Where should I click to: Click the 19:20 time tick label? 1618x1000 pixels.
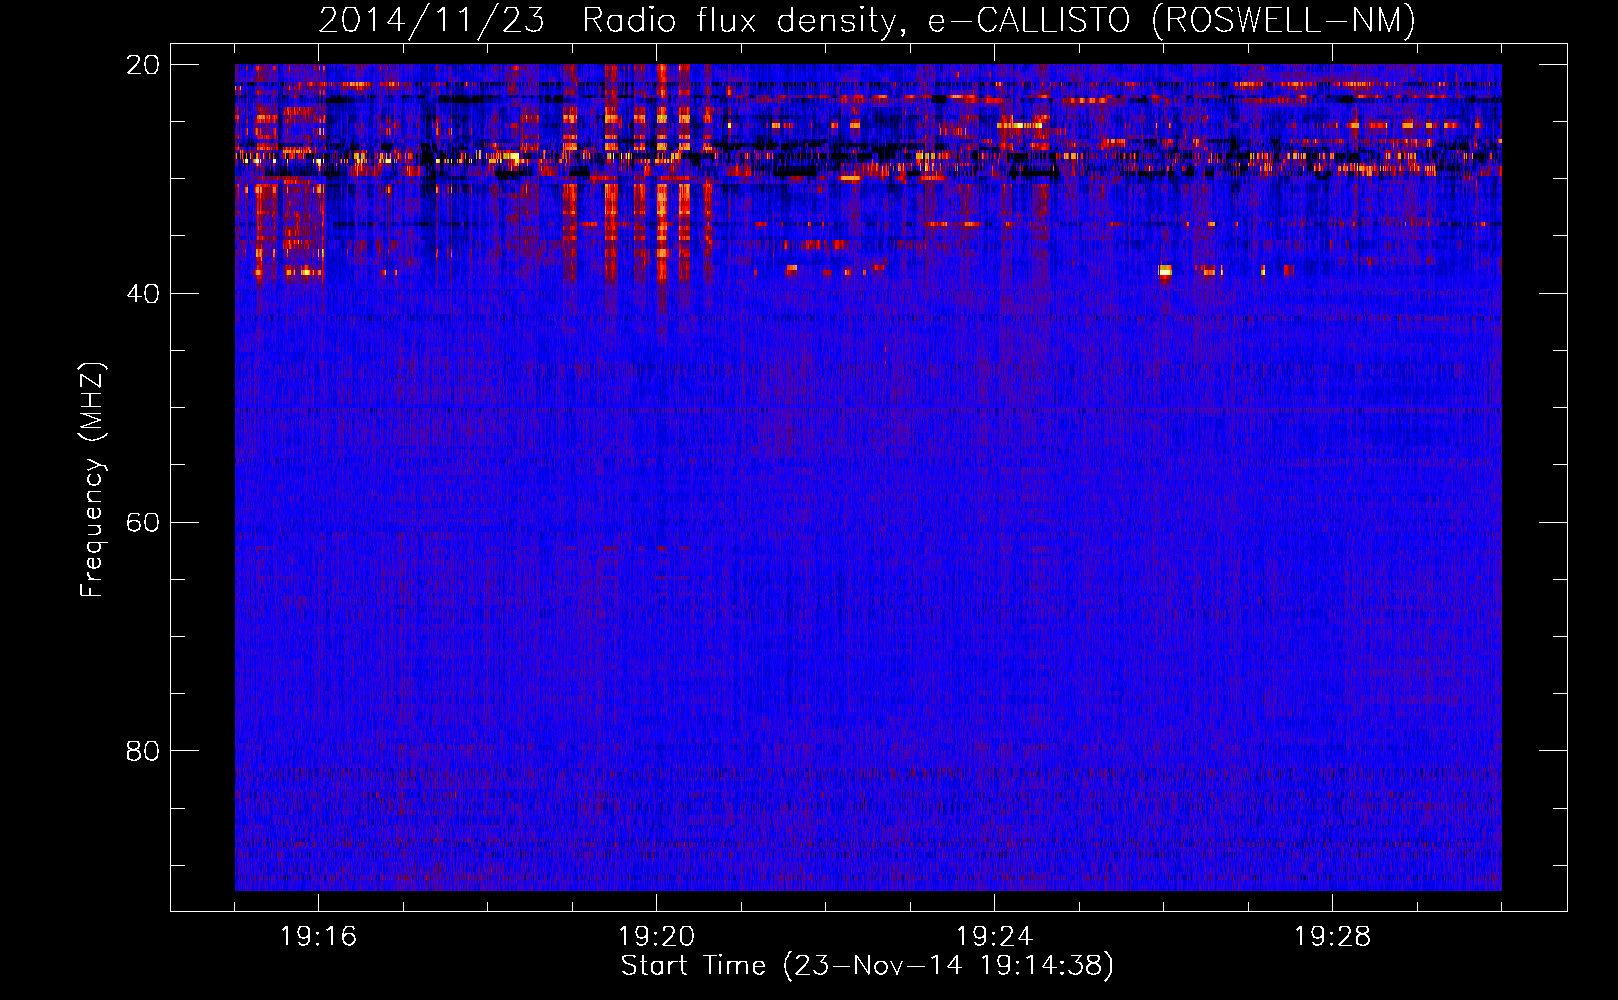(656, 937)
